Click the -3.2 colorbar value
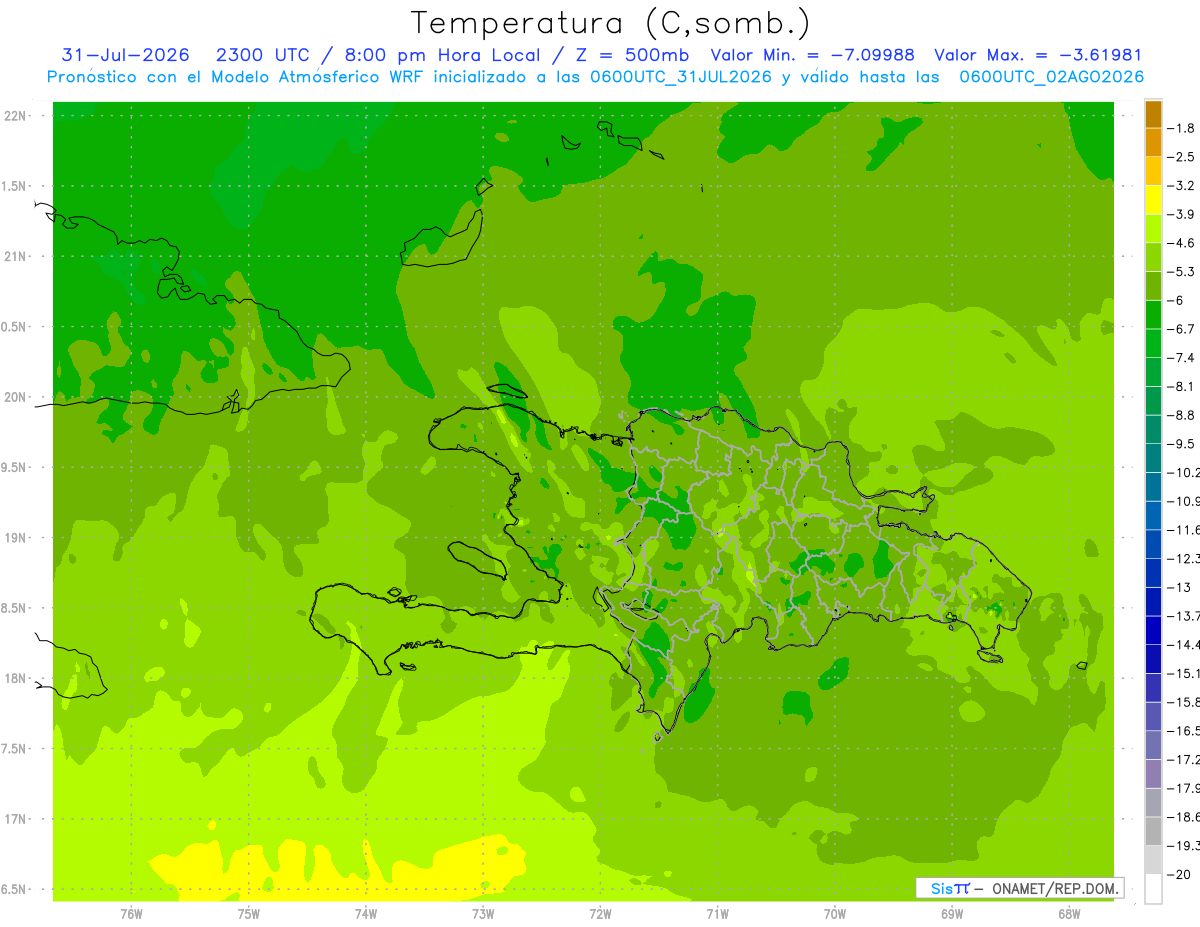Screen dimensions: 1200x927 point(1183,186)
